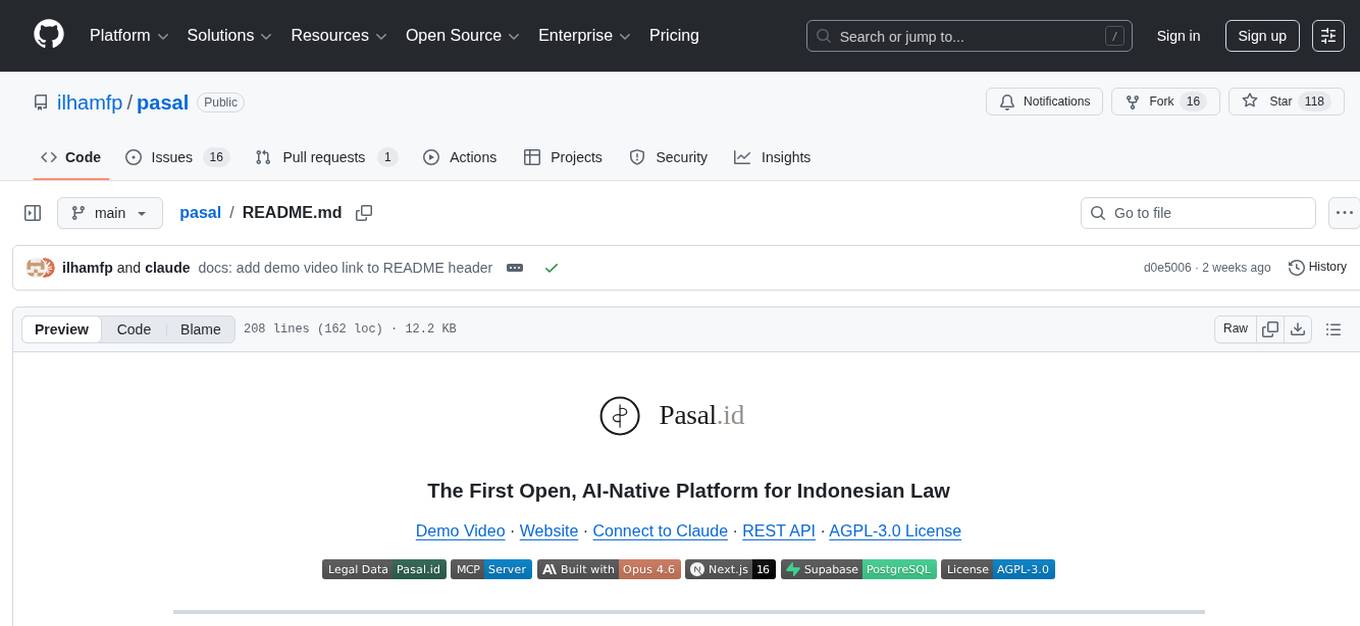Download the raw README file

tap(1298, 328)
